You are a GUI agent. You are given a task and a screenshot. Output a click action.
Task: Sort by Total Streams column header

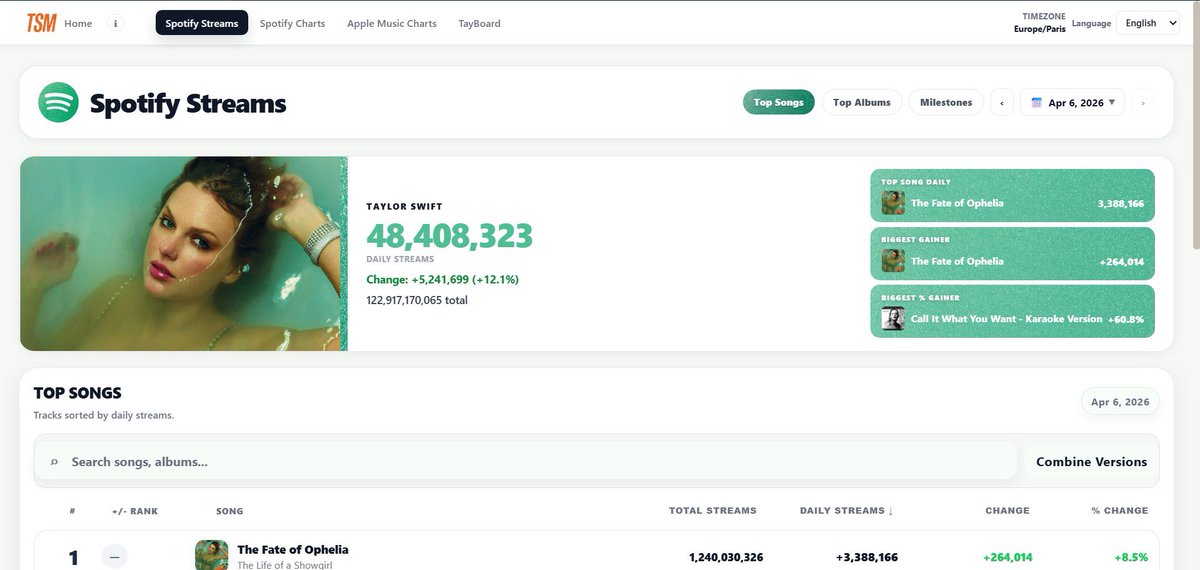coord(713,510)
